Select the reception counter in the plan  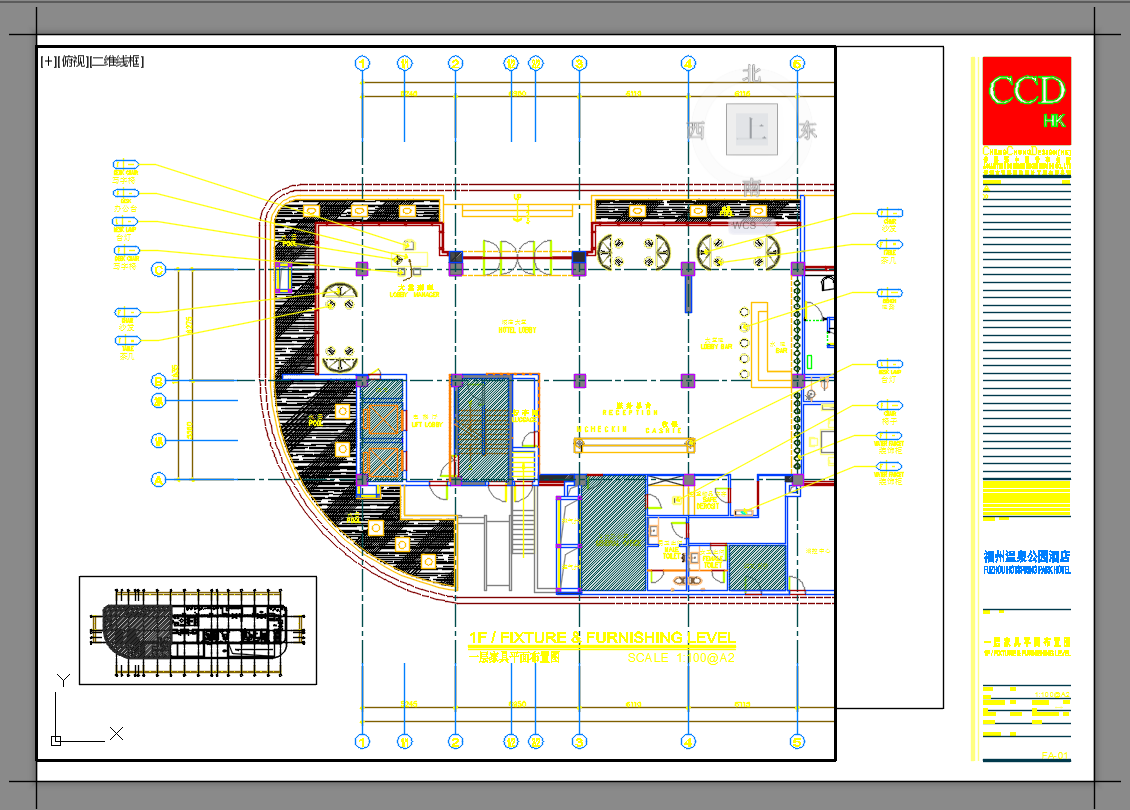click(634, 445)
